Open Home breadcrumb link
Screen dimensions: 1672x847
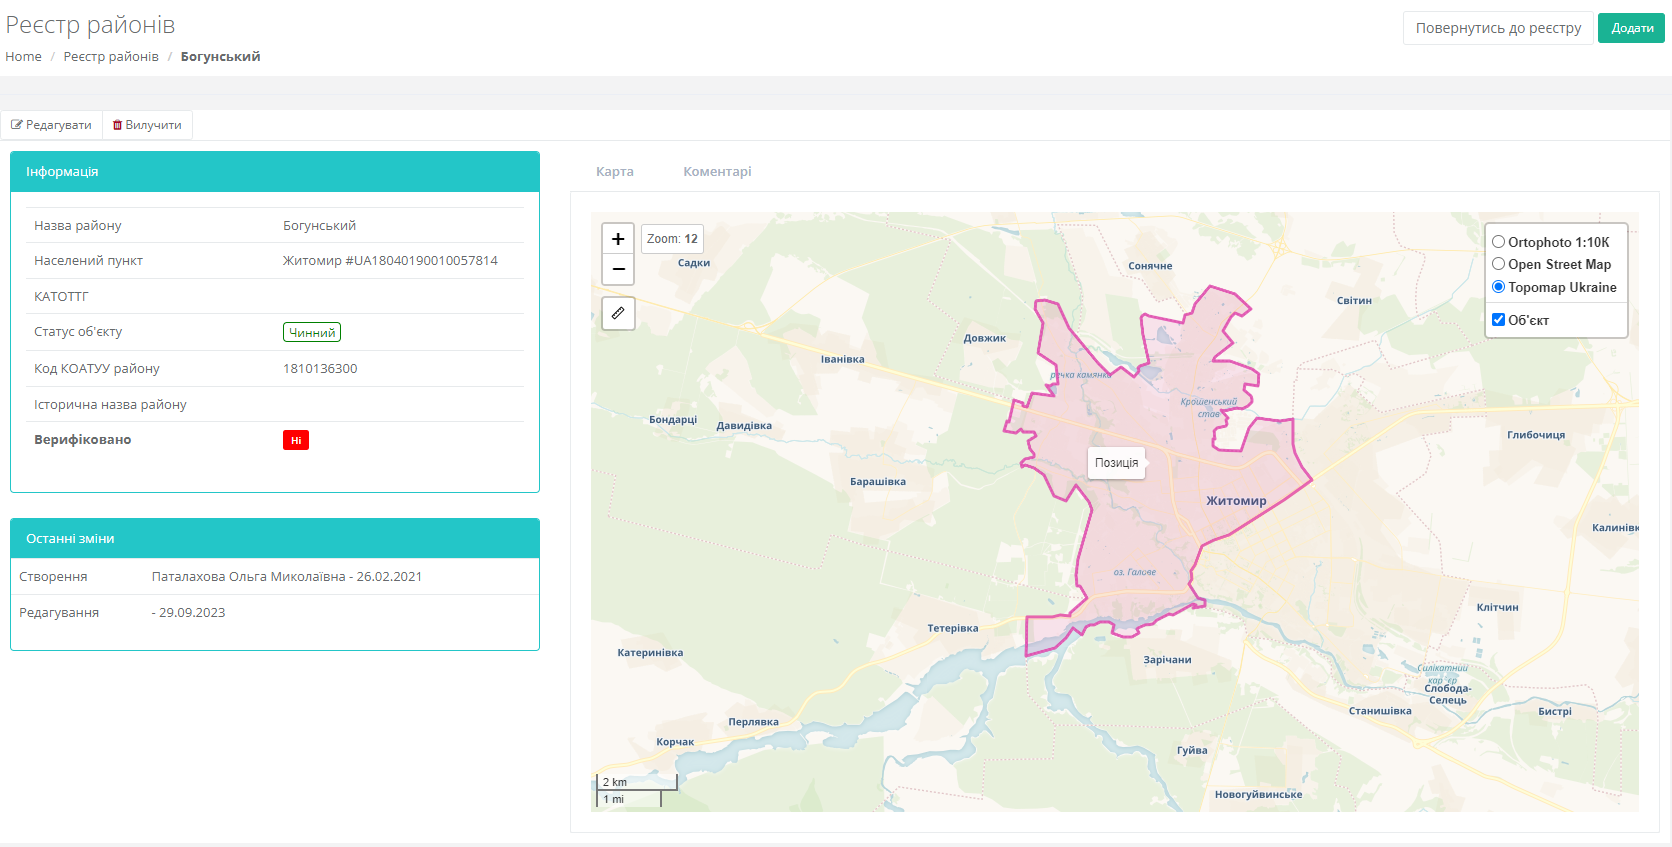click(x=23, y=57)
